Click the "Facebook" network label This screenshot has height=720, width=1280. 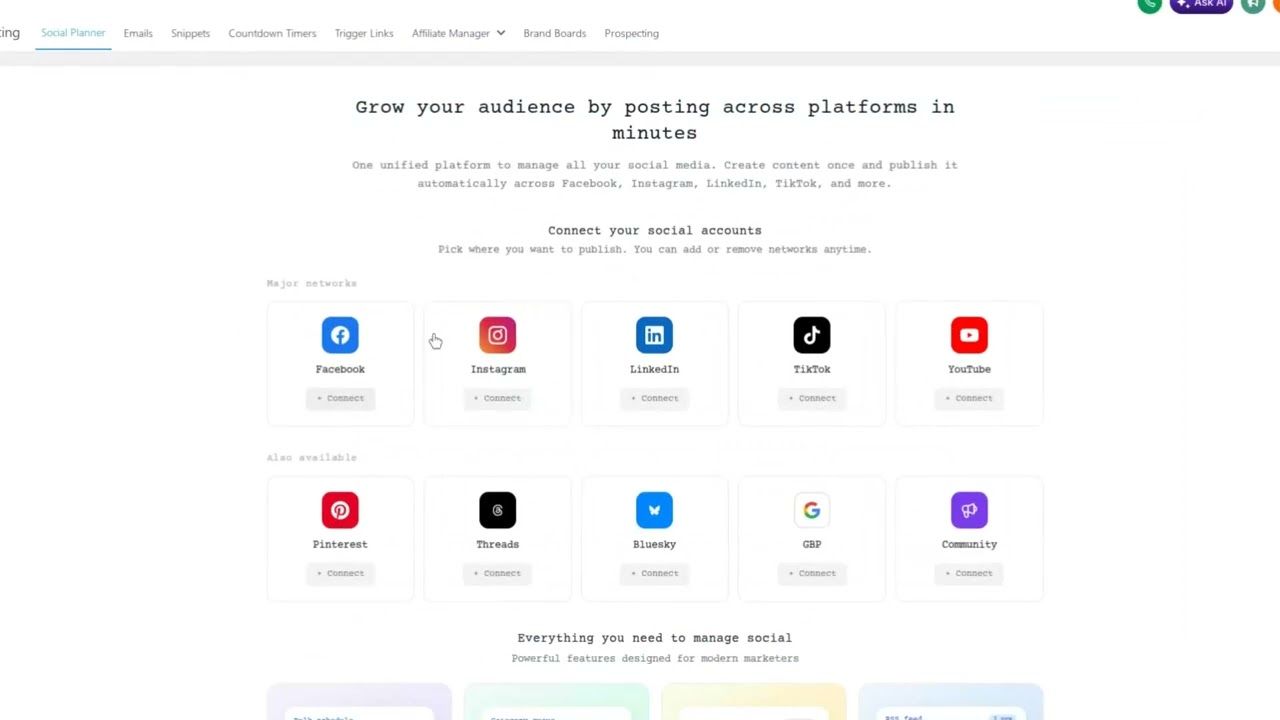tap(340, 369)
